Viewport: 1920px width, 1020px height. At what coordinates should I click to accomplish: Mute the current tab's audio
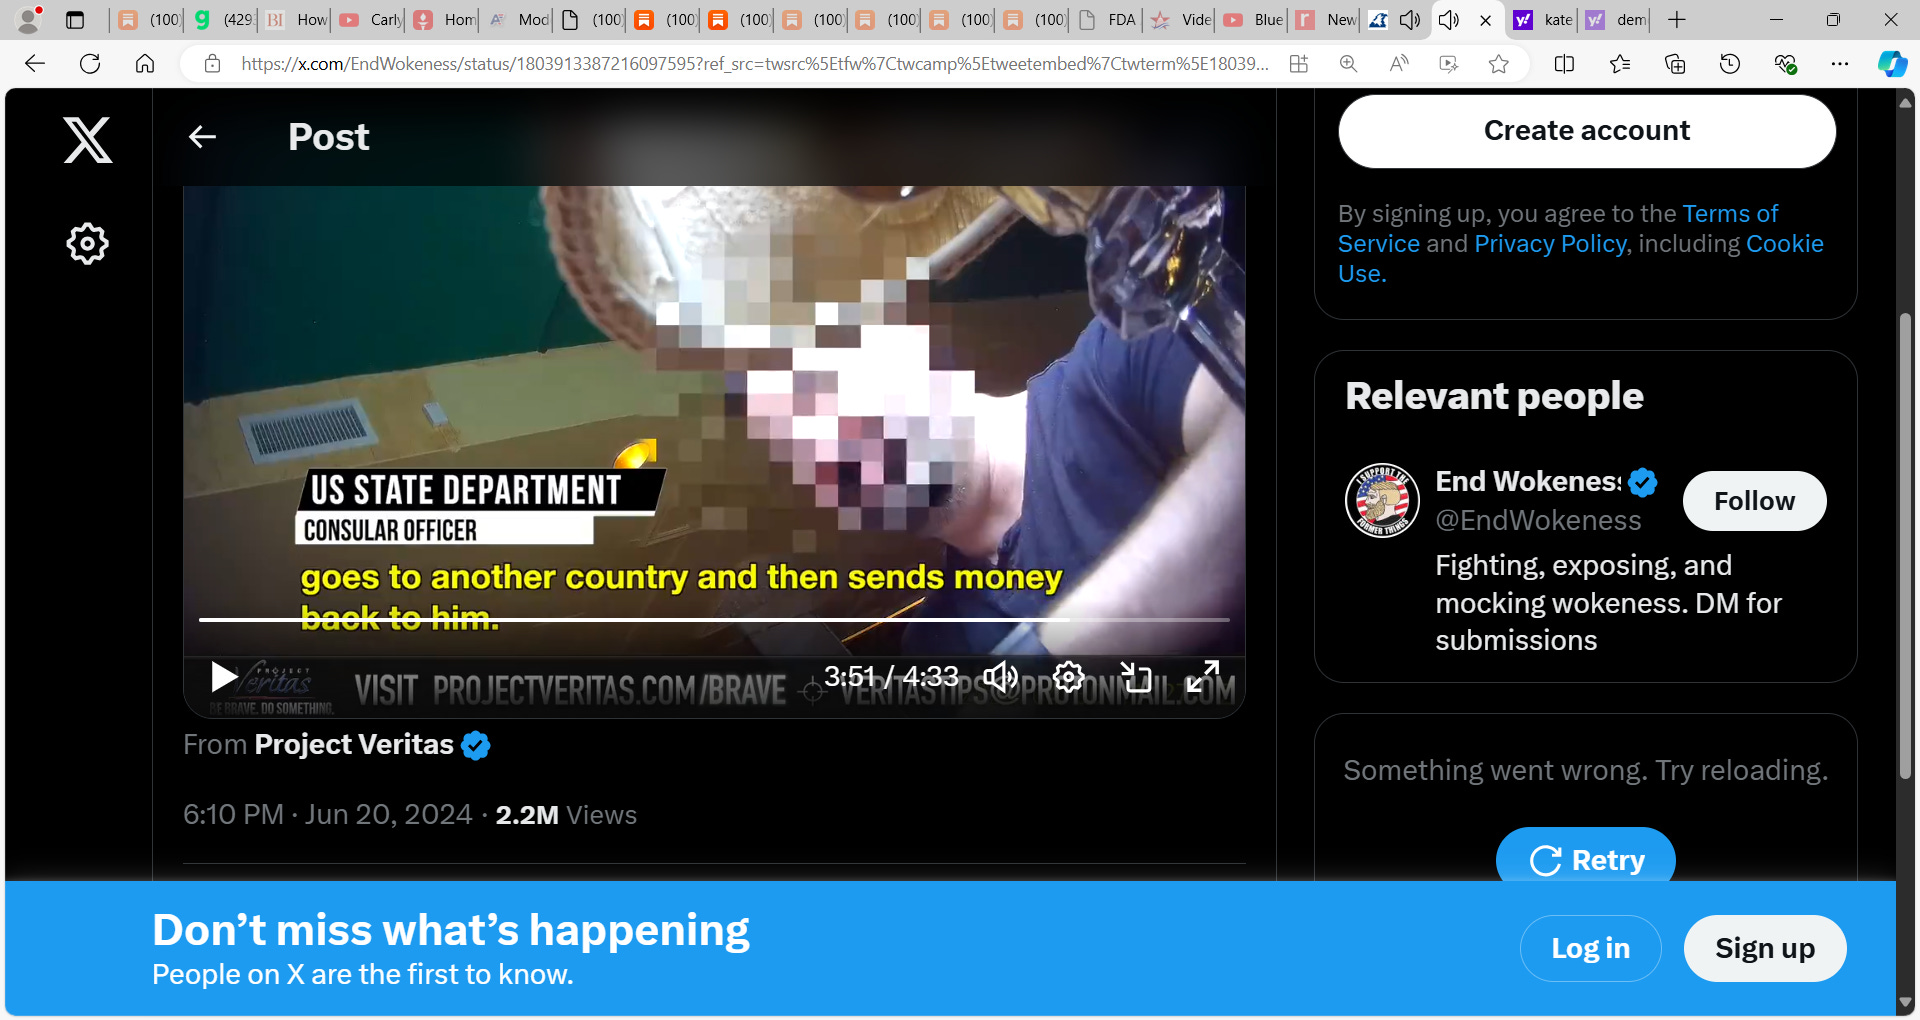pos(1449,19)
